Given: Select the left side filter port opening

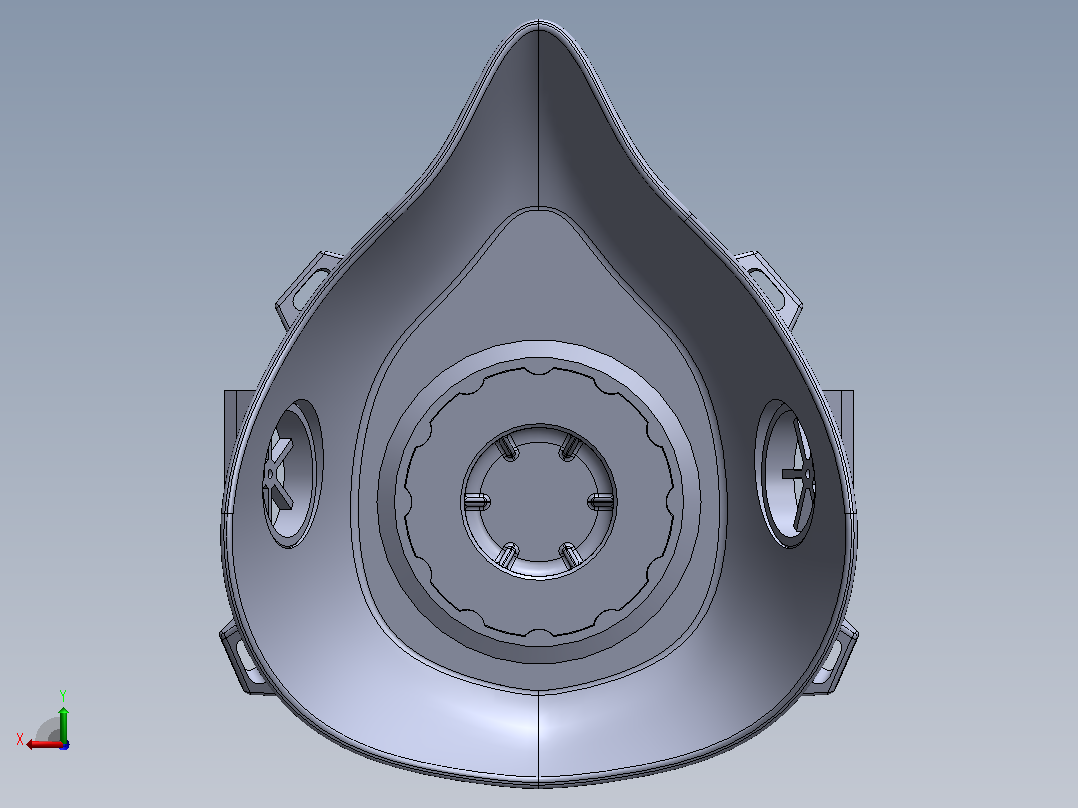Looking at the screenshot, I should [292, 473].
